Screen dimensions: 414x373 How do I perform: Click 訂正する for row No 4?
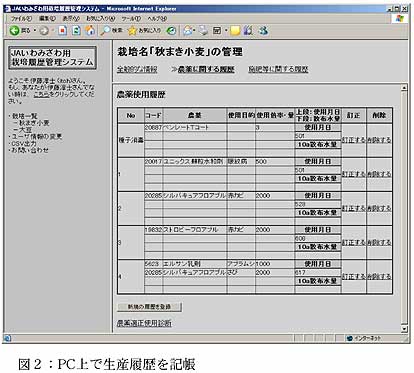coord(354,277)
